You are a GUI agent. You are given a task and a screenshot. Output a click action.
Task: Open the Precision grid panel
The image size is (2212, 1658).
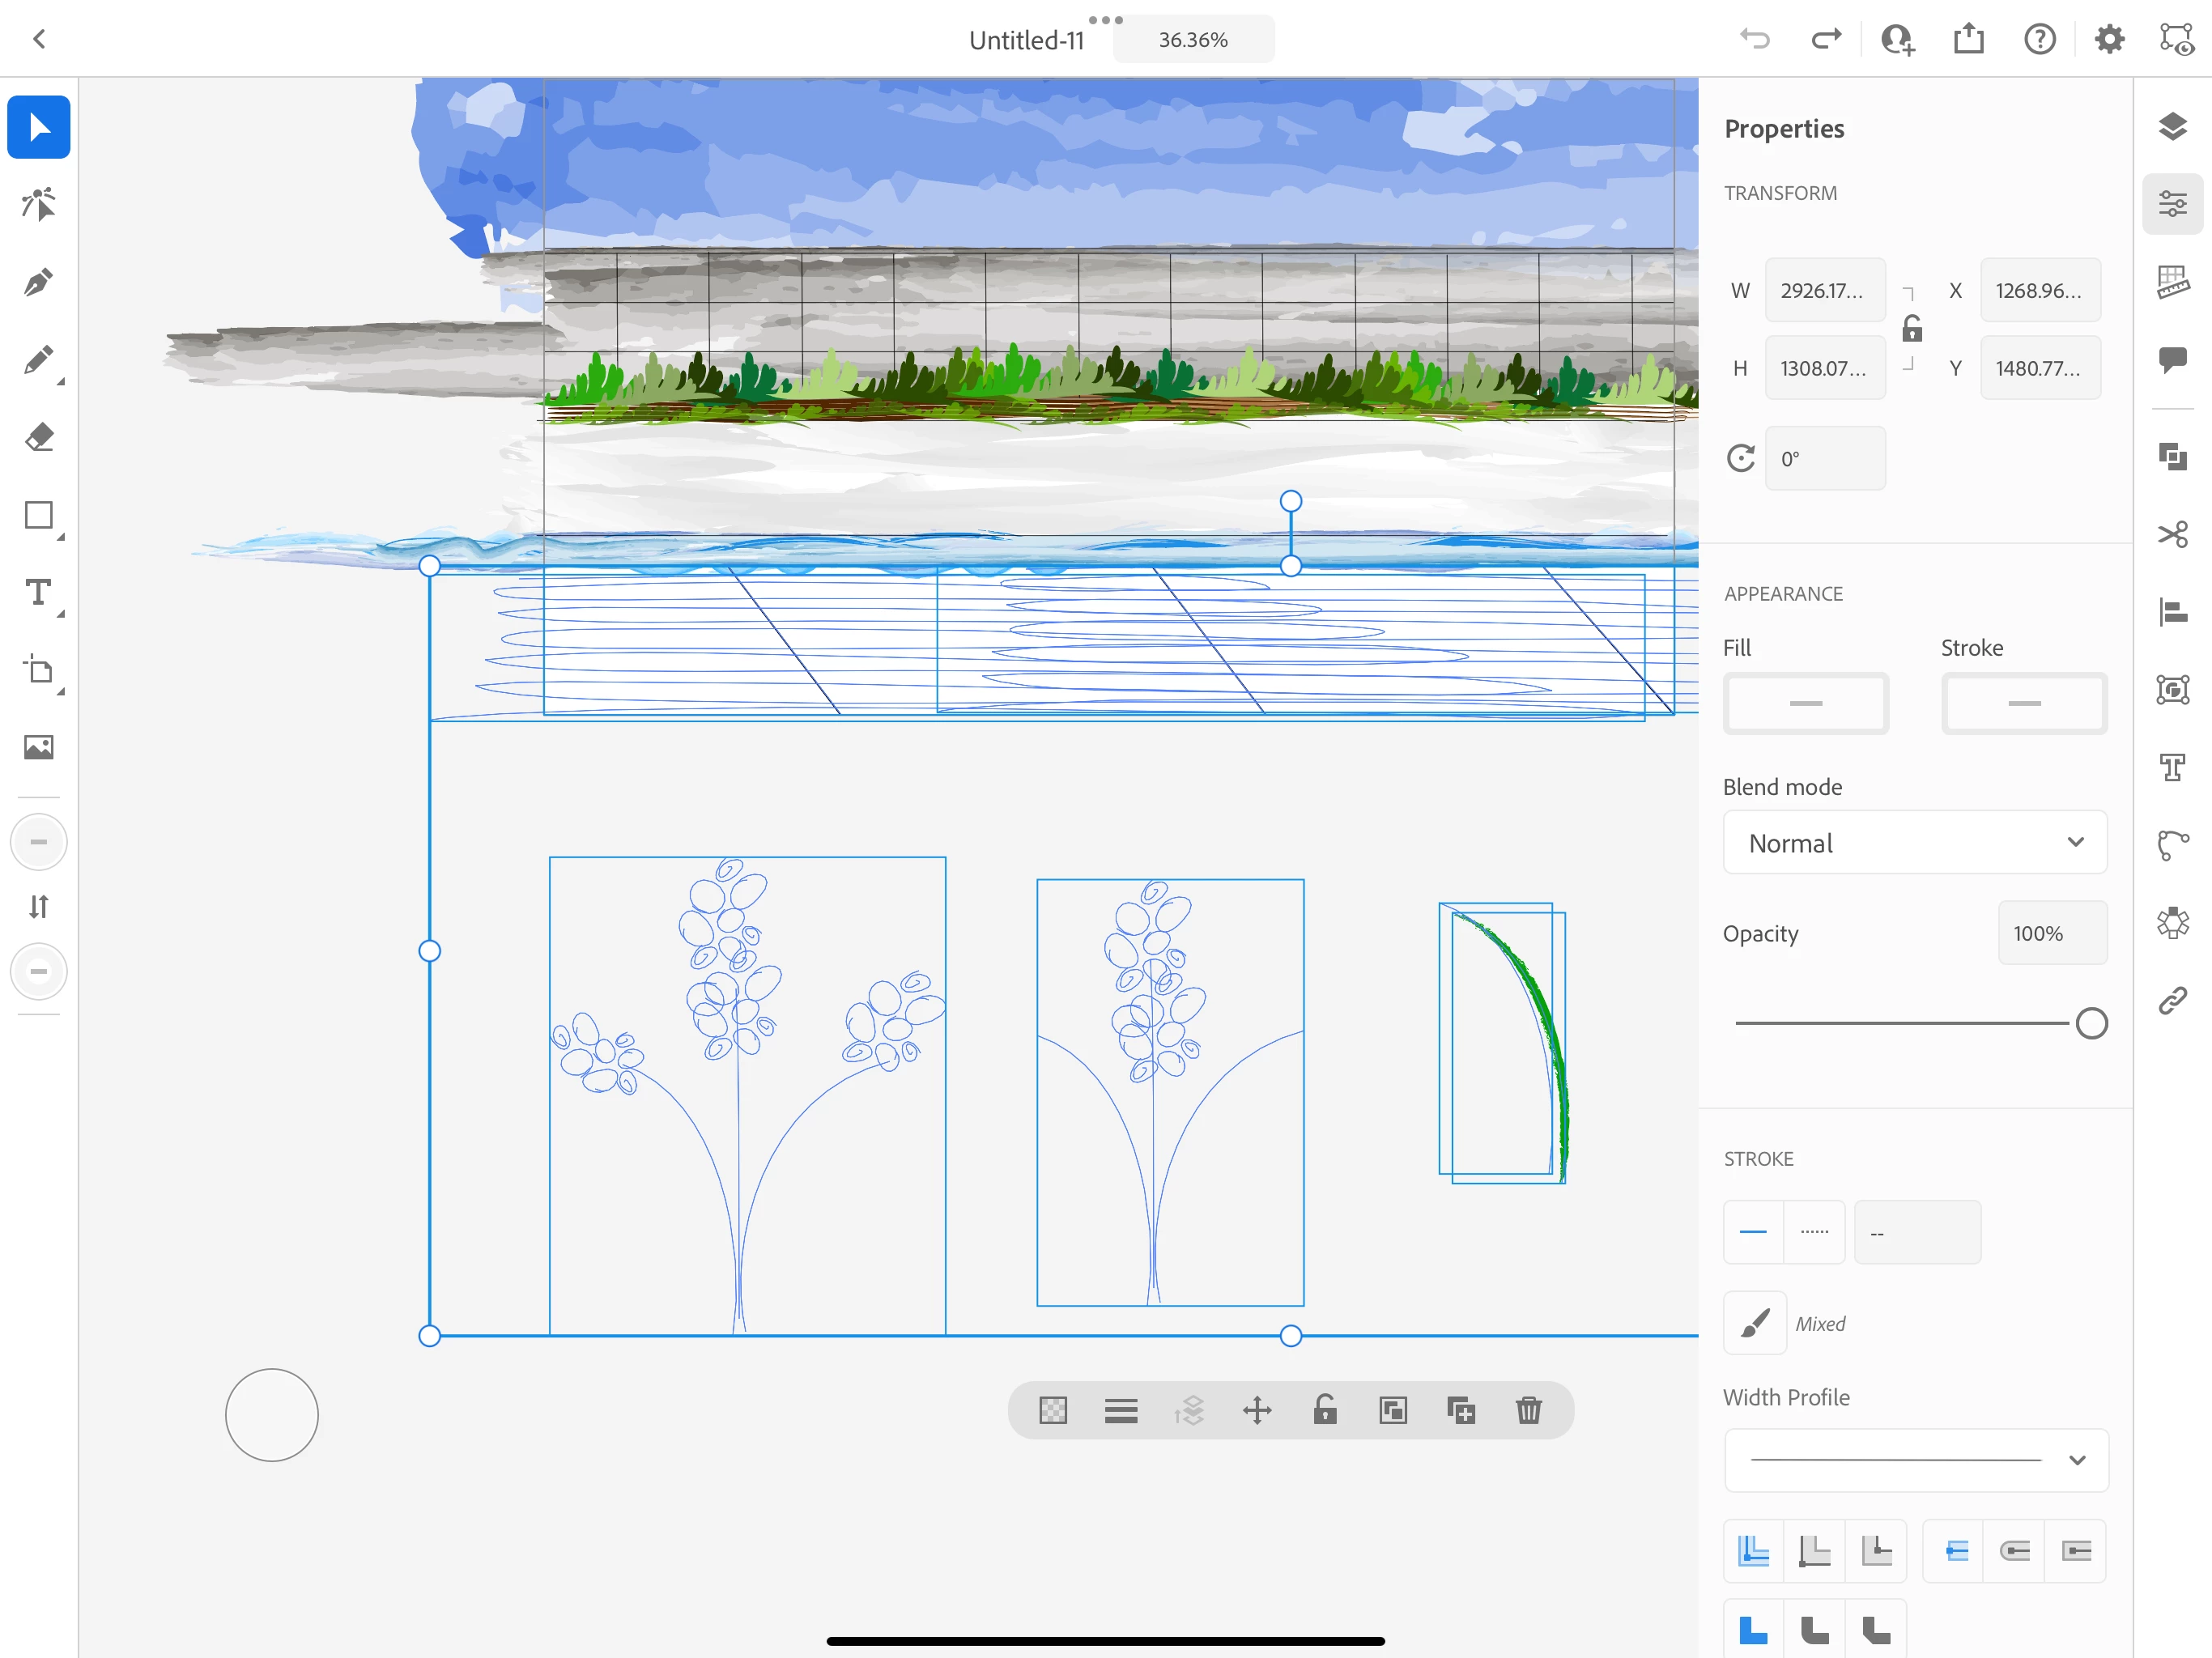[x=2172, y=282]
